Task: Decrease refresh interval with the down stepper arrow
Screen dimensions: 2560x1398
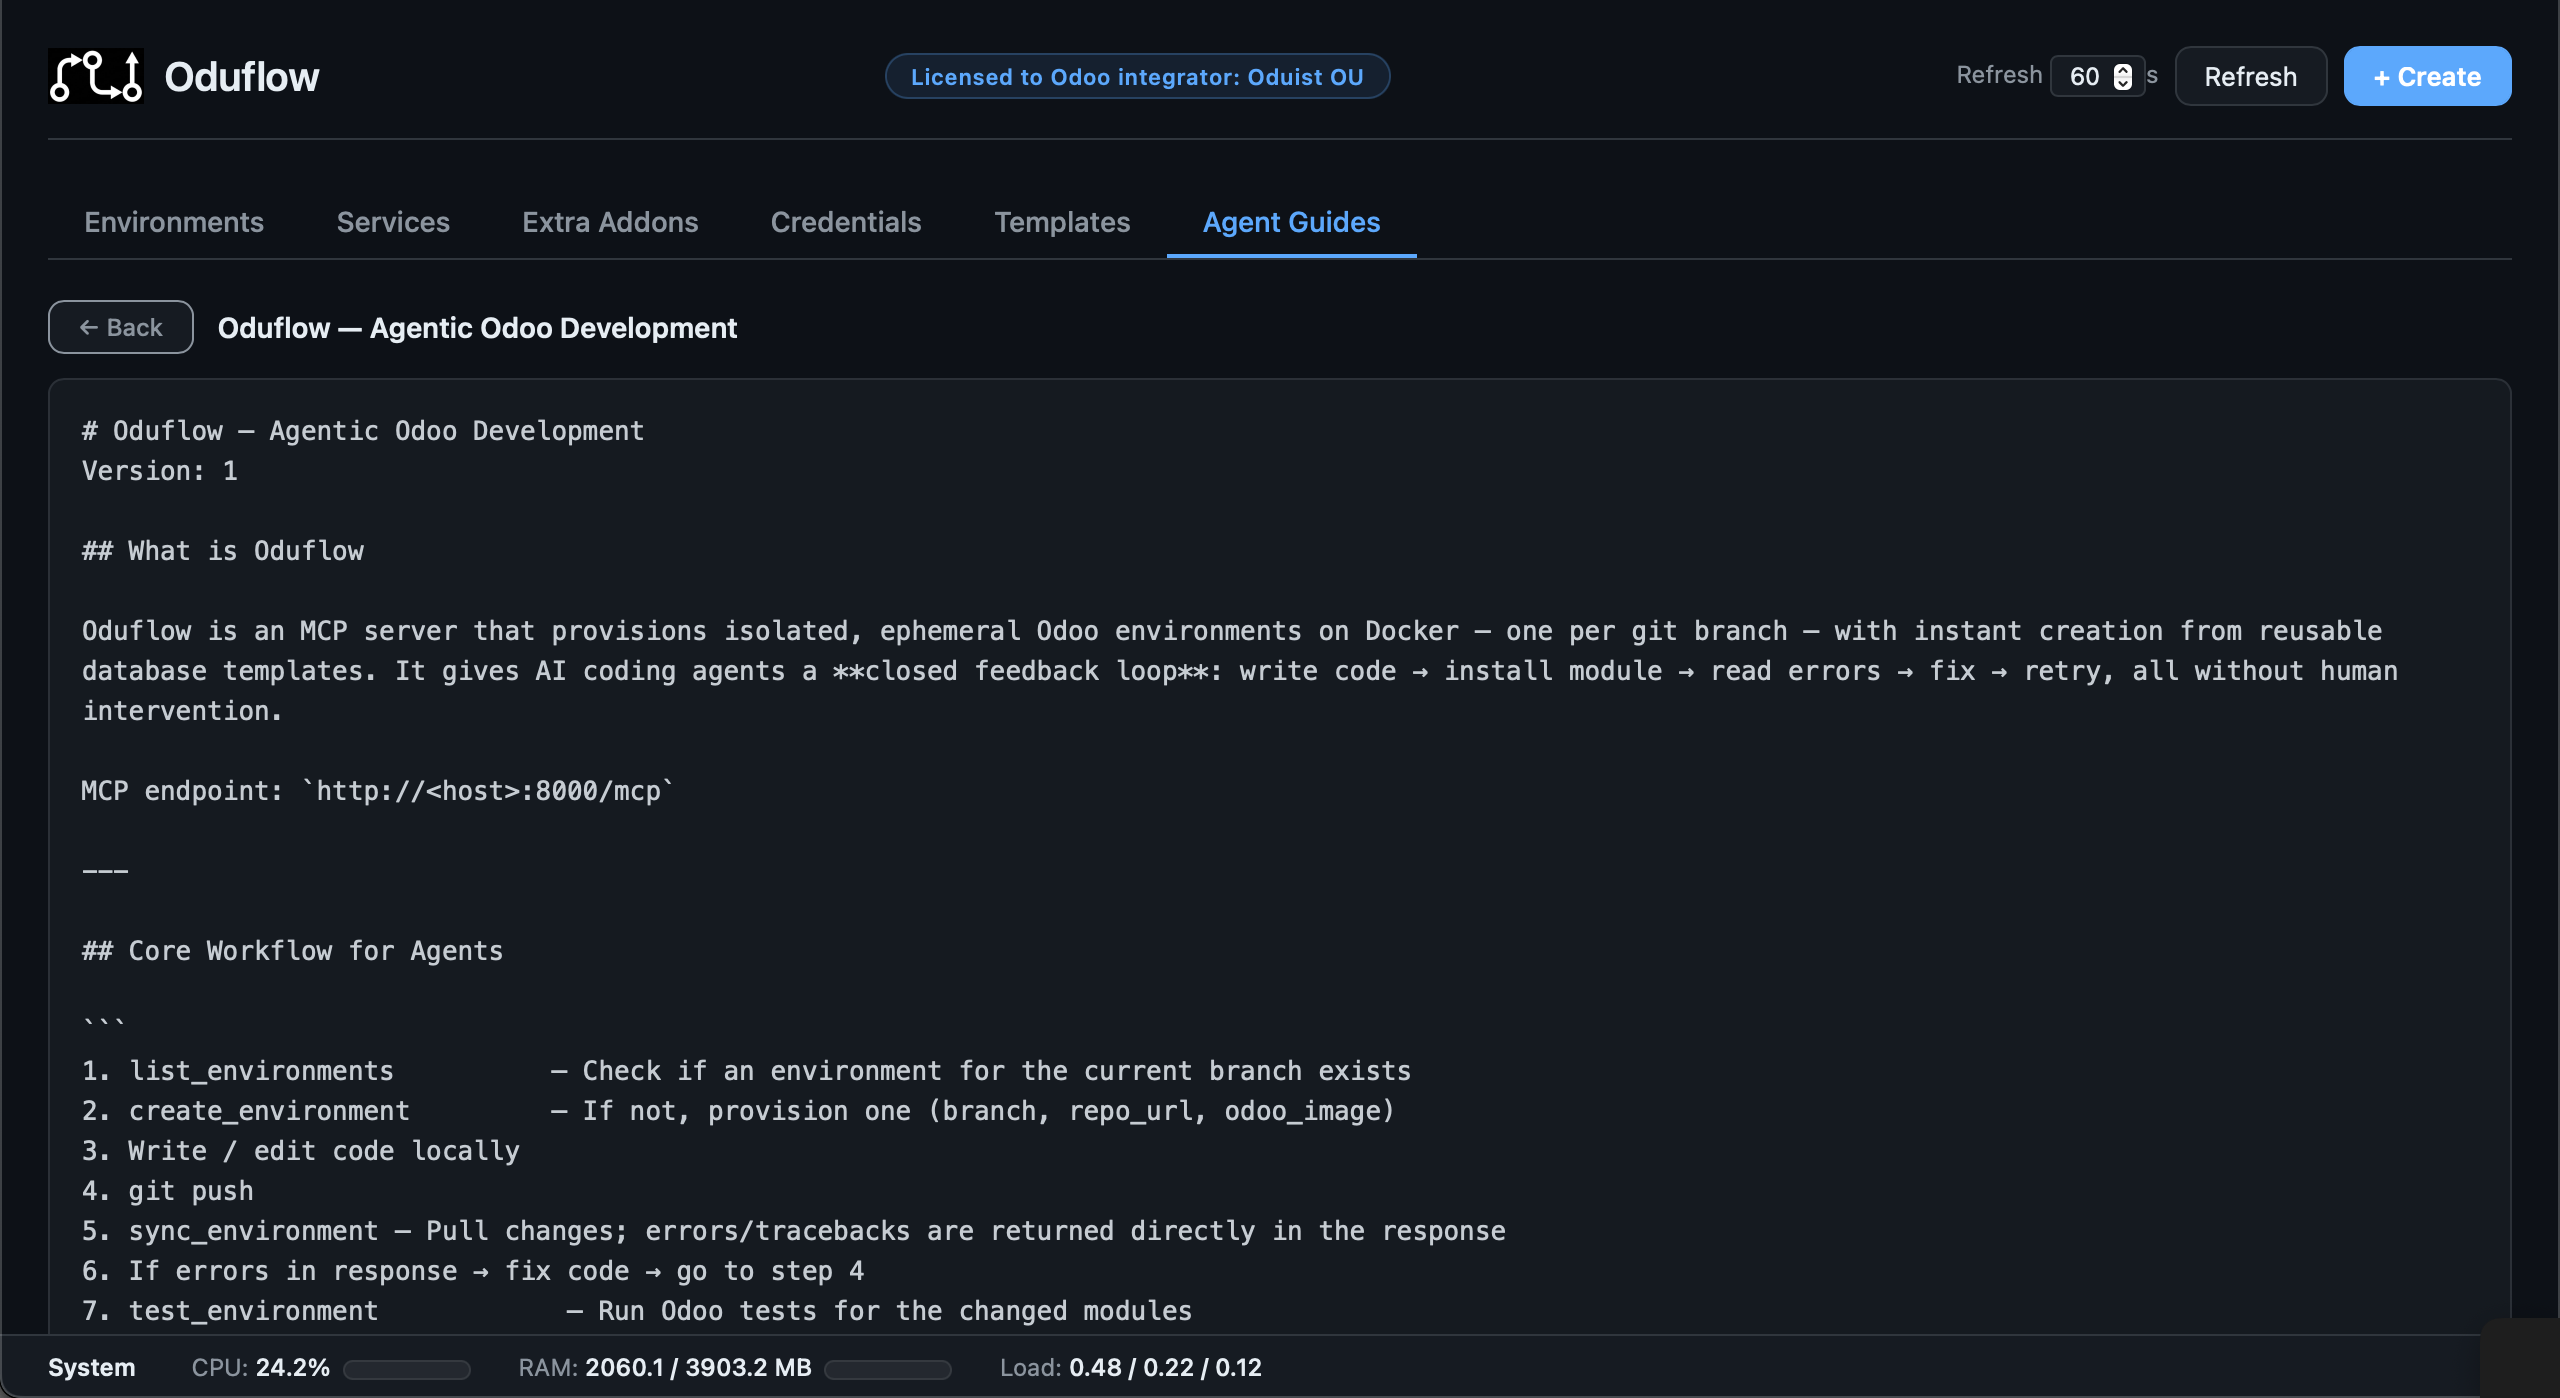Action: [2123, 84]
